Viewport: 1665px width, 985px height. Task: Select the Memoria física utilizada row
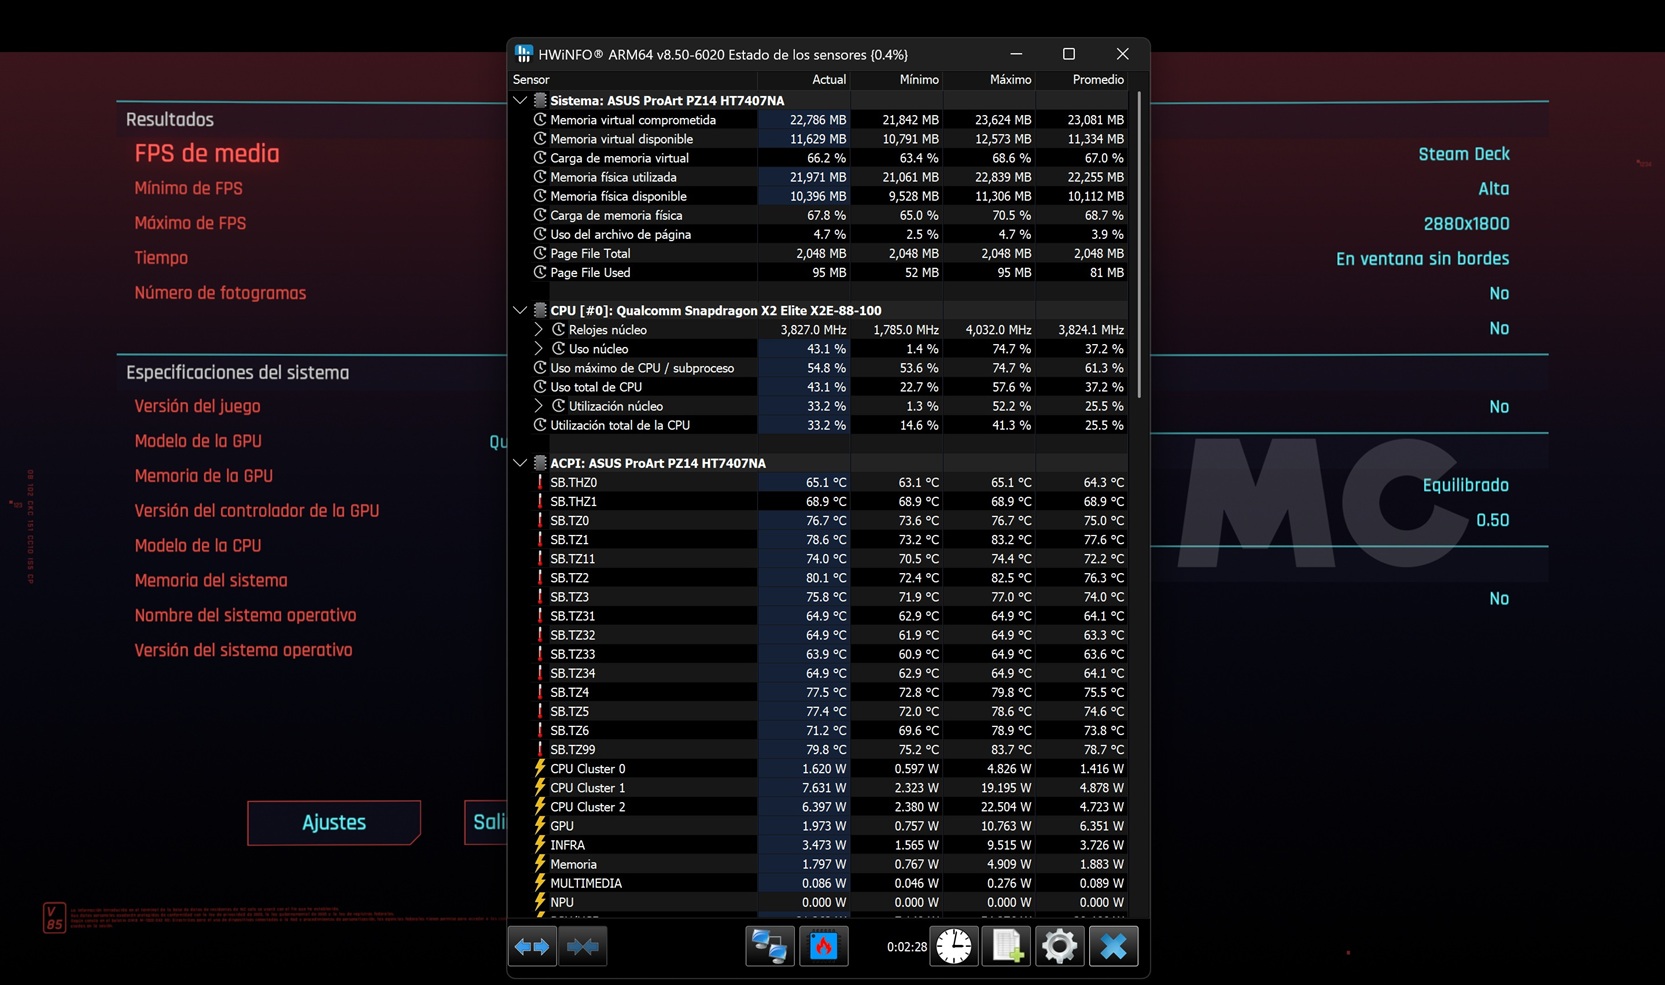tap(820, 177)
